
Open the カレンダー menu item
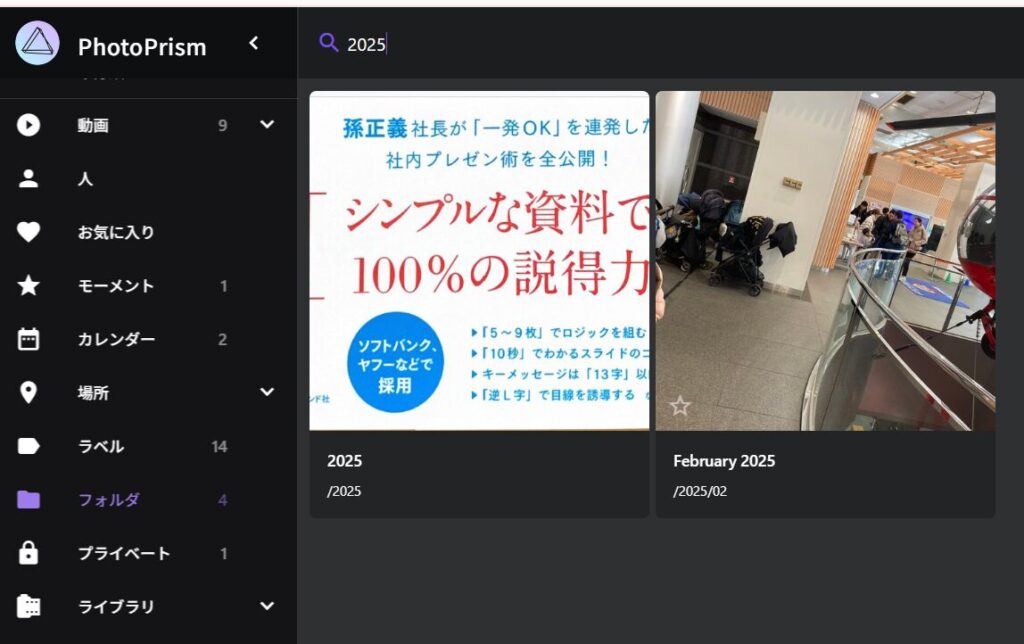click(x=148, y=339)
